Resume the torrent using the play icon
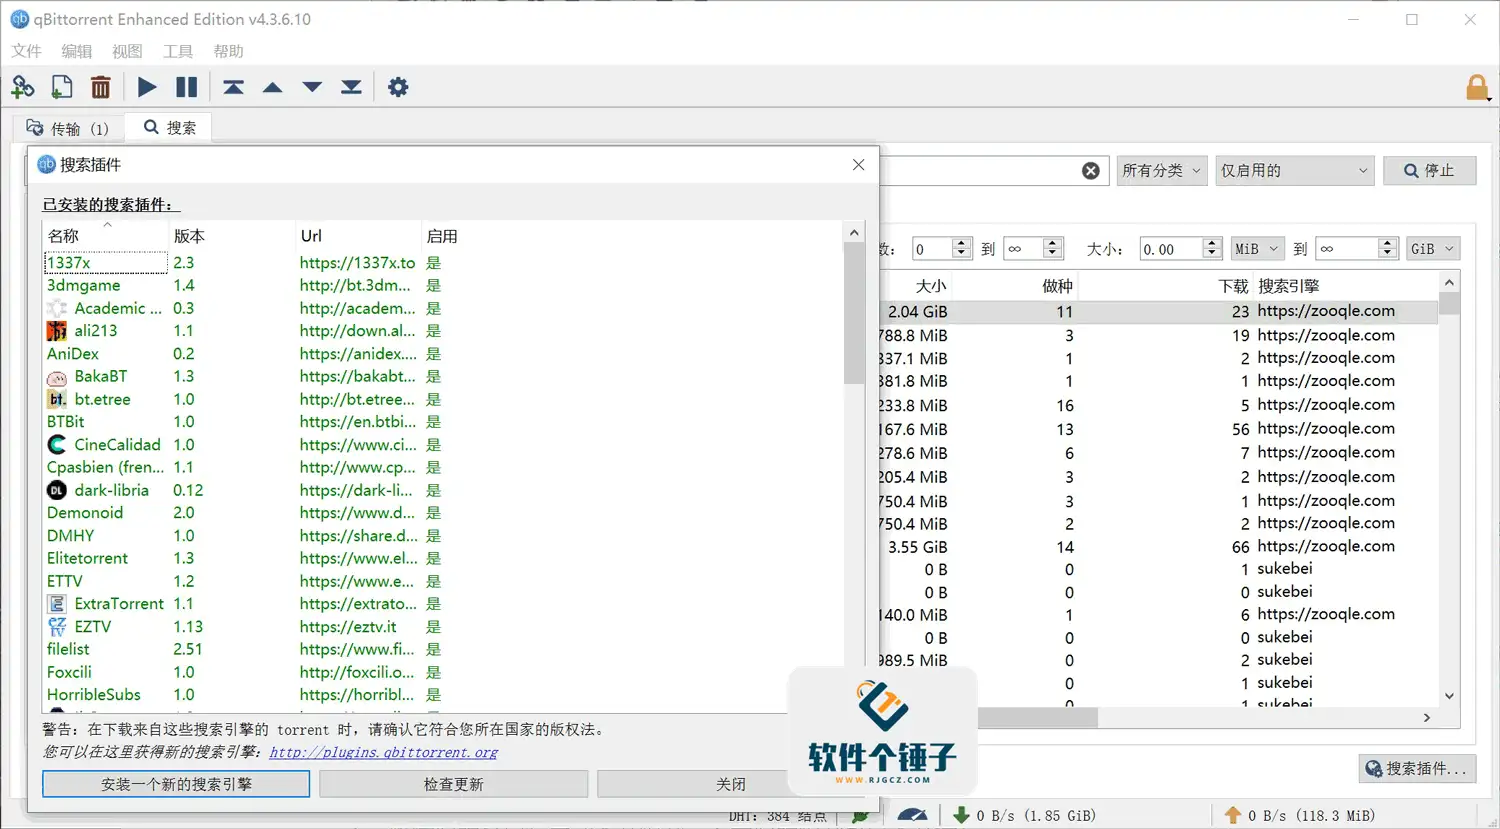Screen dimensions: 1500x829 pos(146,87)
